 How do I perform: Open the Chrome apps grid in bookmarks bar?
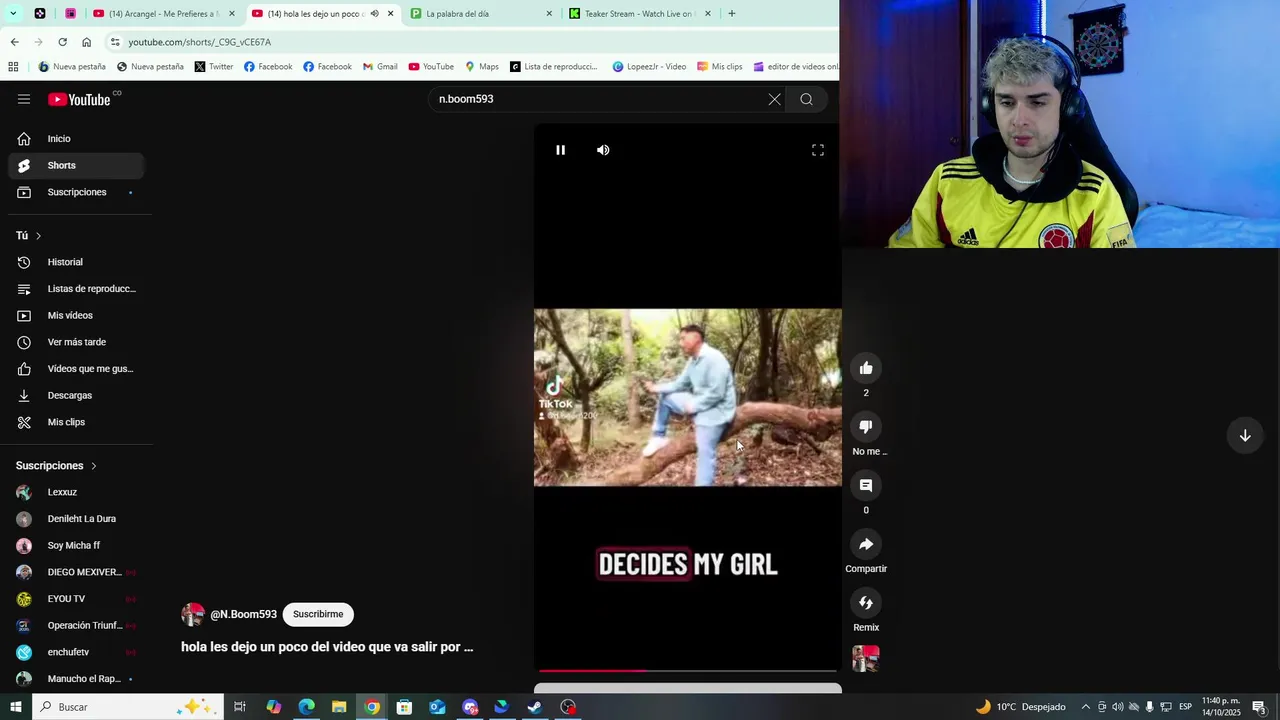click(13, 67)
